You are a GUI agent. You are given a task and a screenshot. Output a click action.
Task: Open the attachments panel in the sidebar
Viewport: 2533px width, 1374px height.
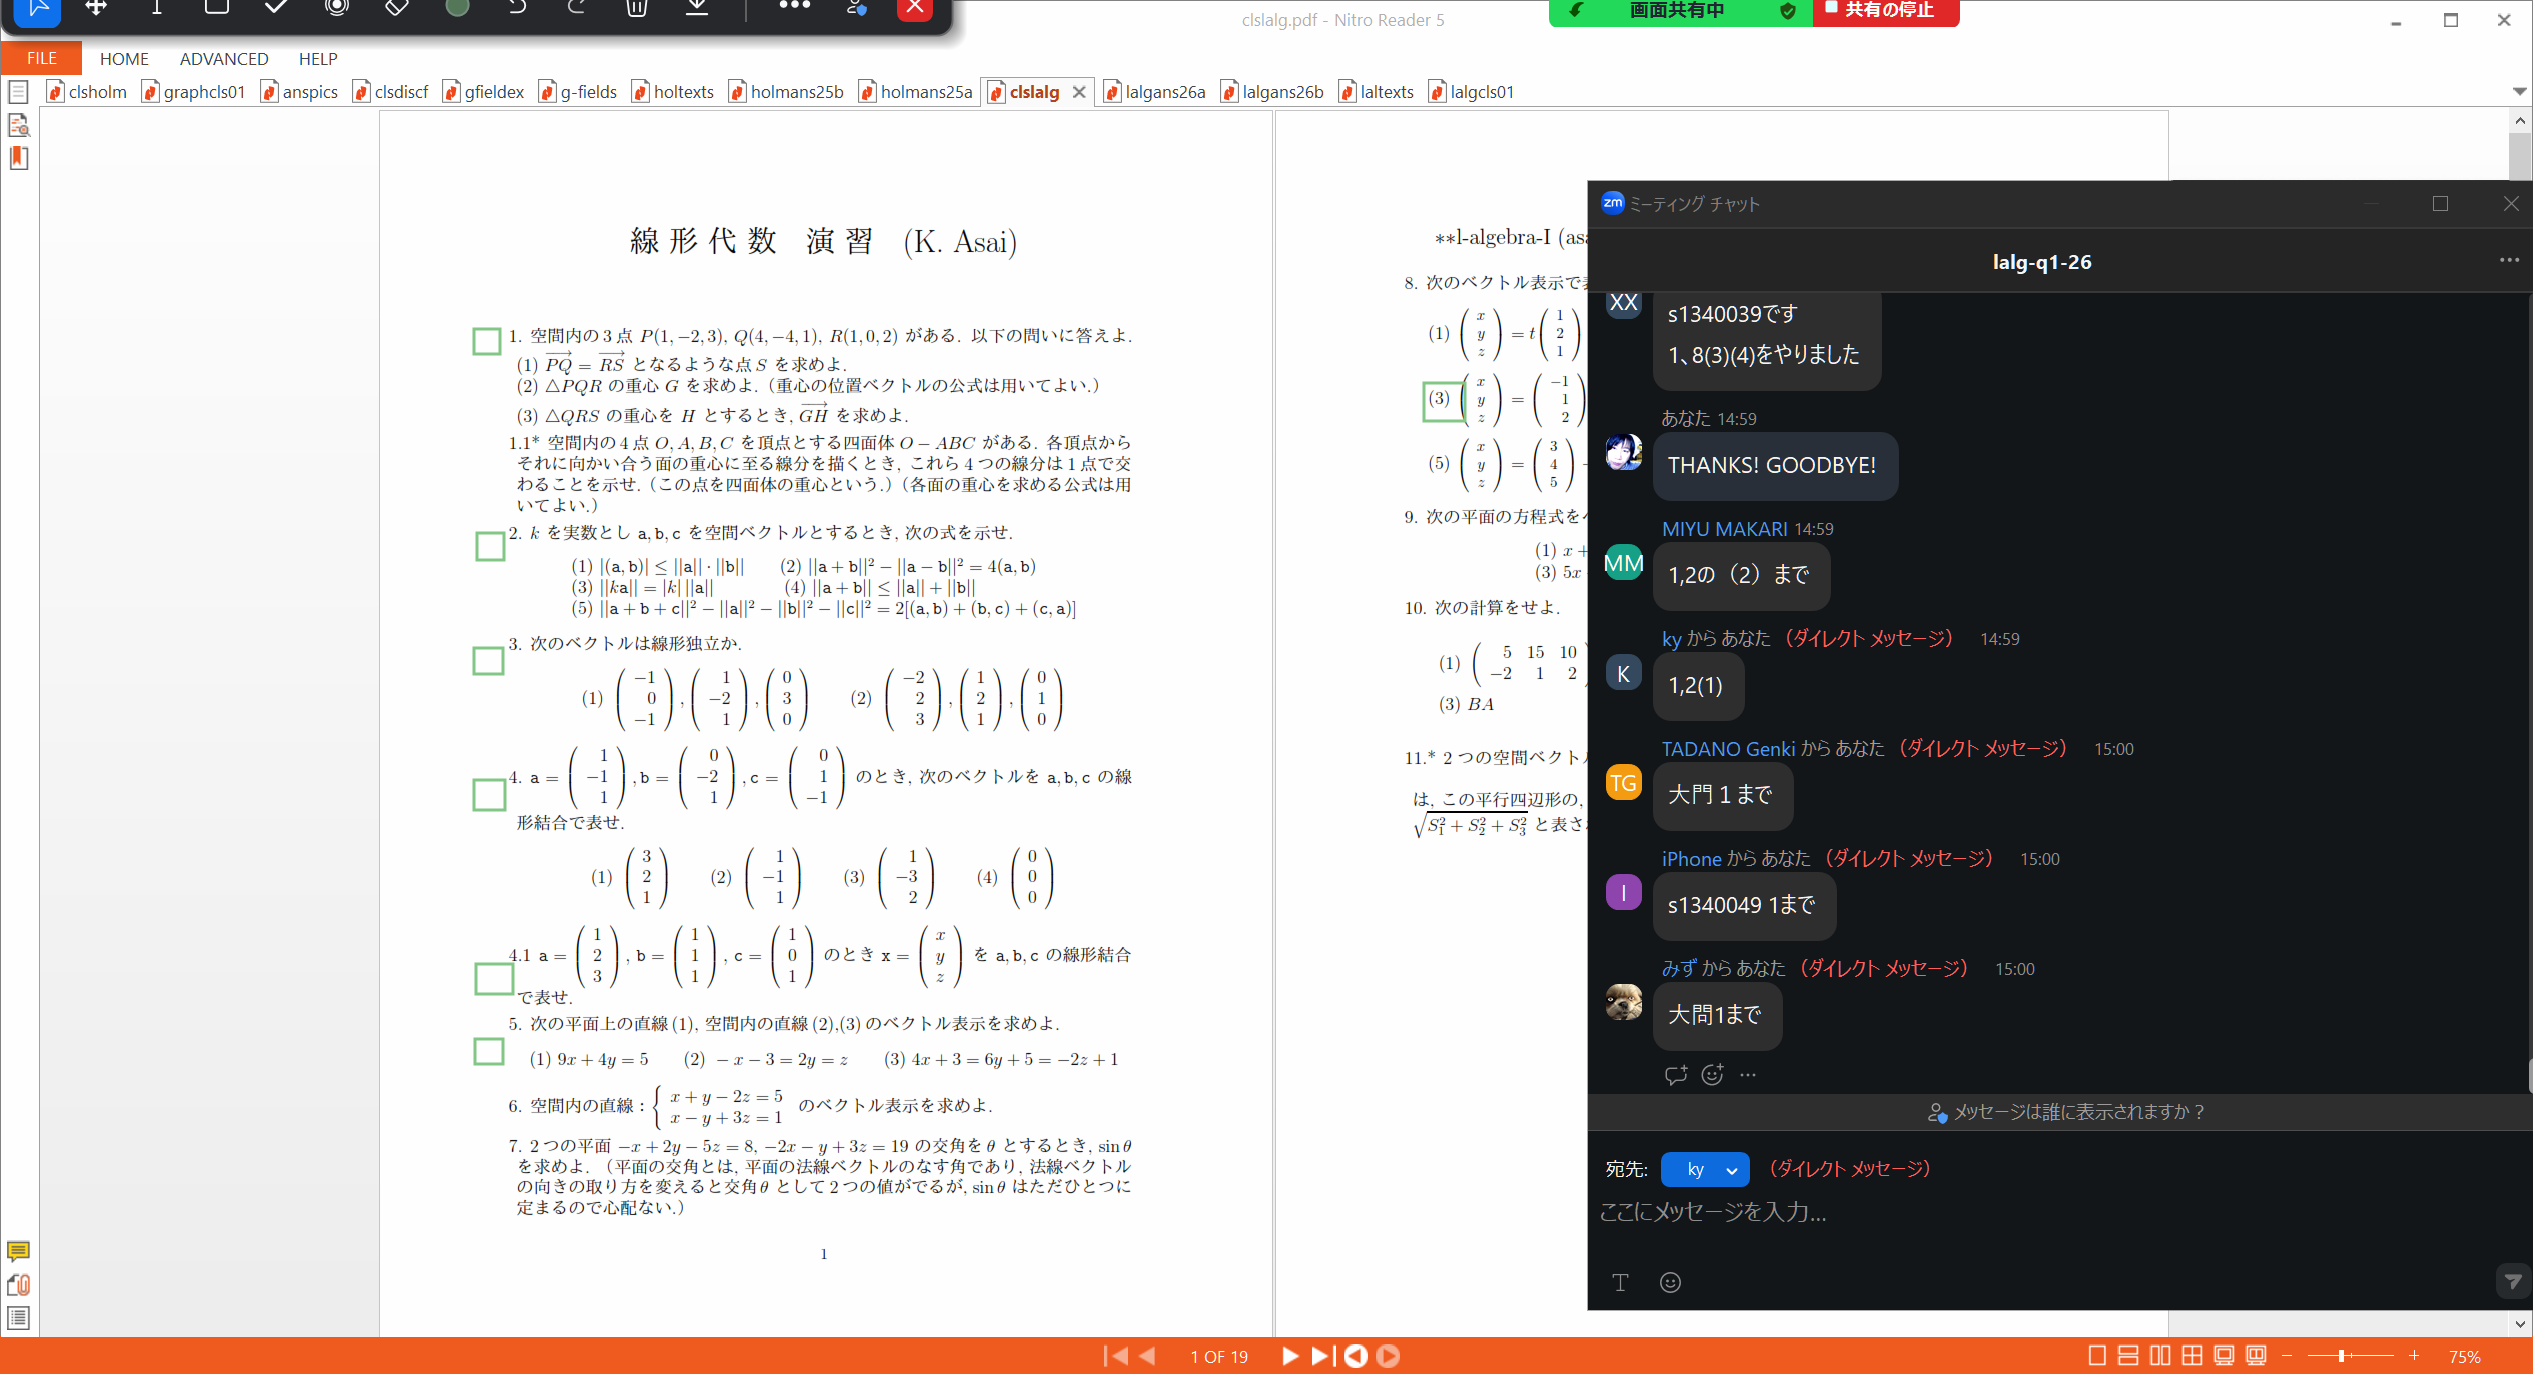(x=18, y=1285)
